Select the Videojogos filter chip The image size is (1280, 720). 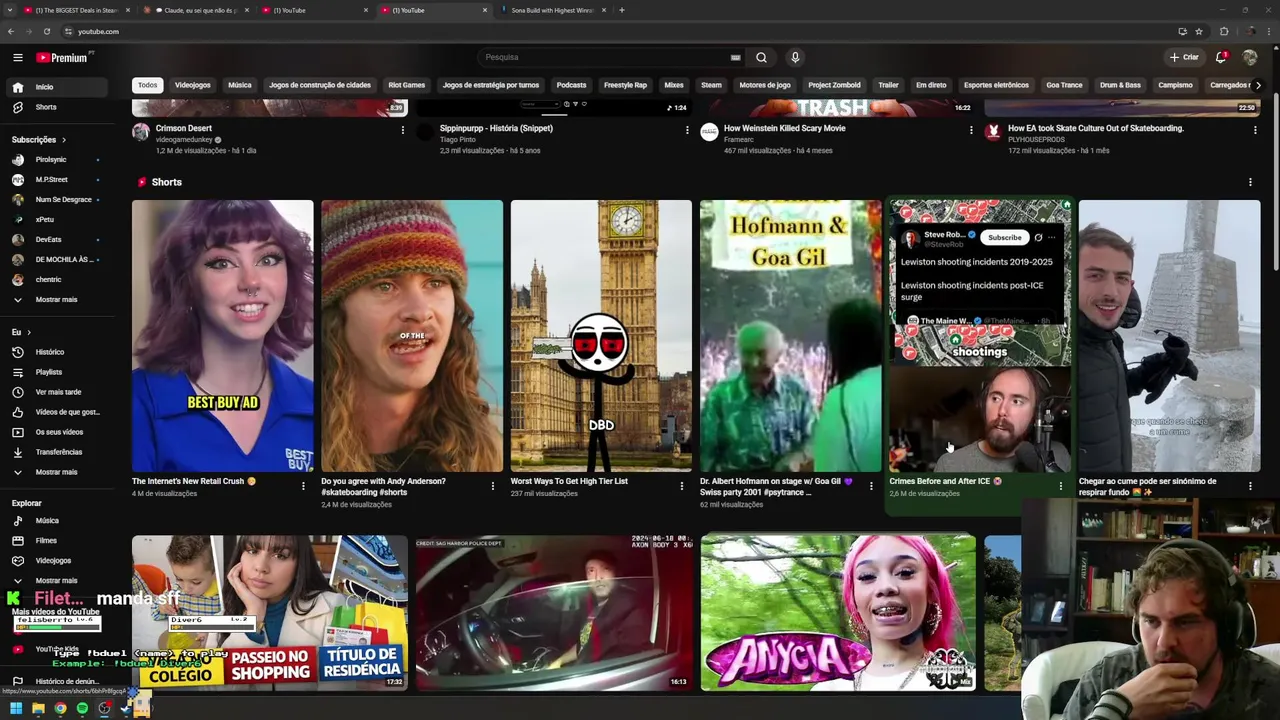193,85
